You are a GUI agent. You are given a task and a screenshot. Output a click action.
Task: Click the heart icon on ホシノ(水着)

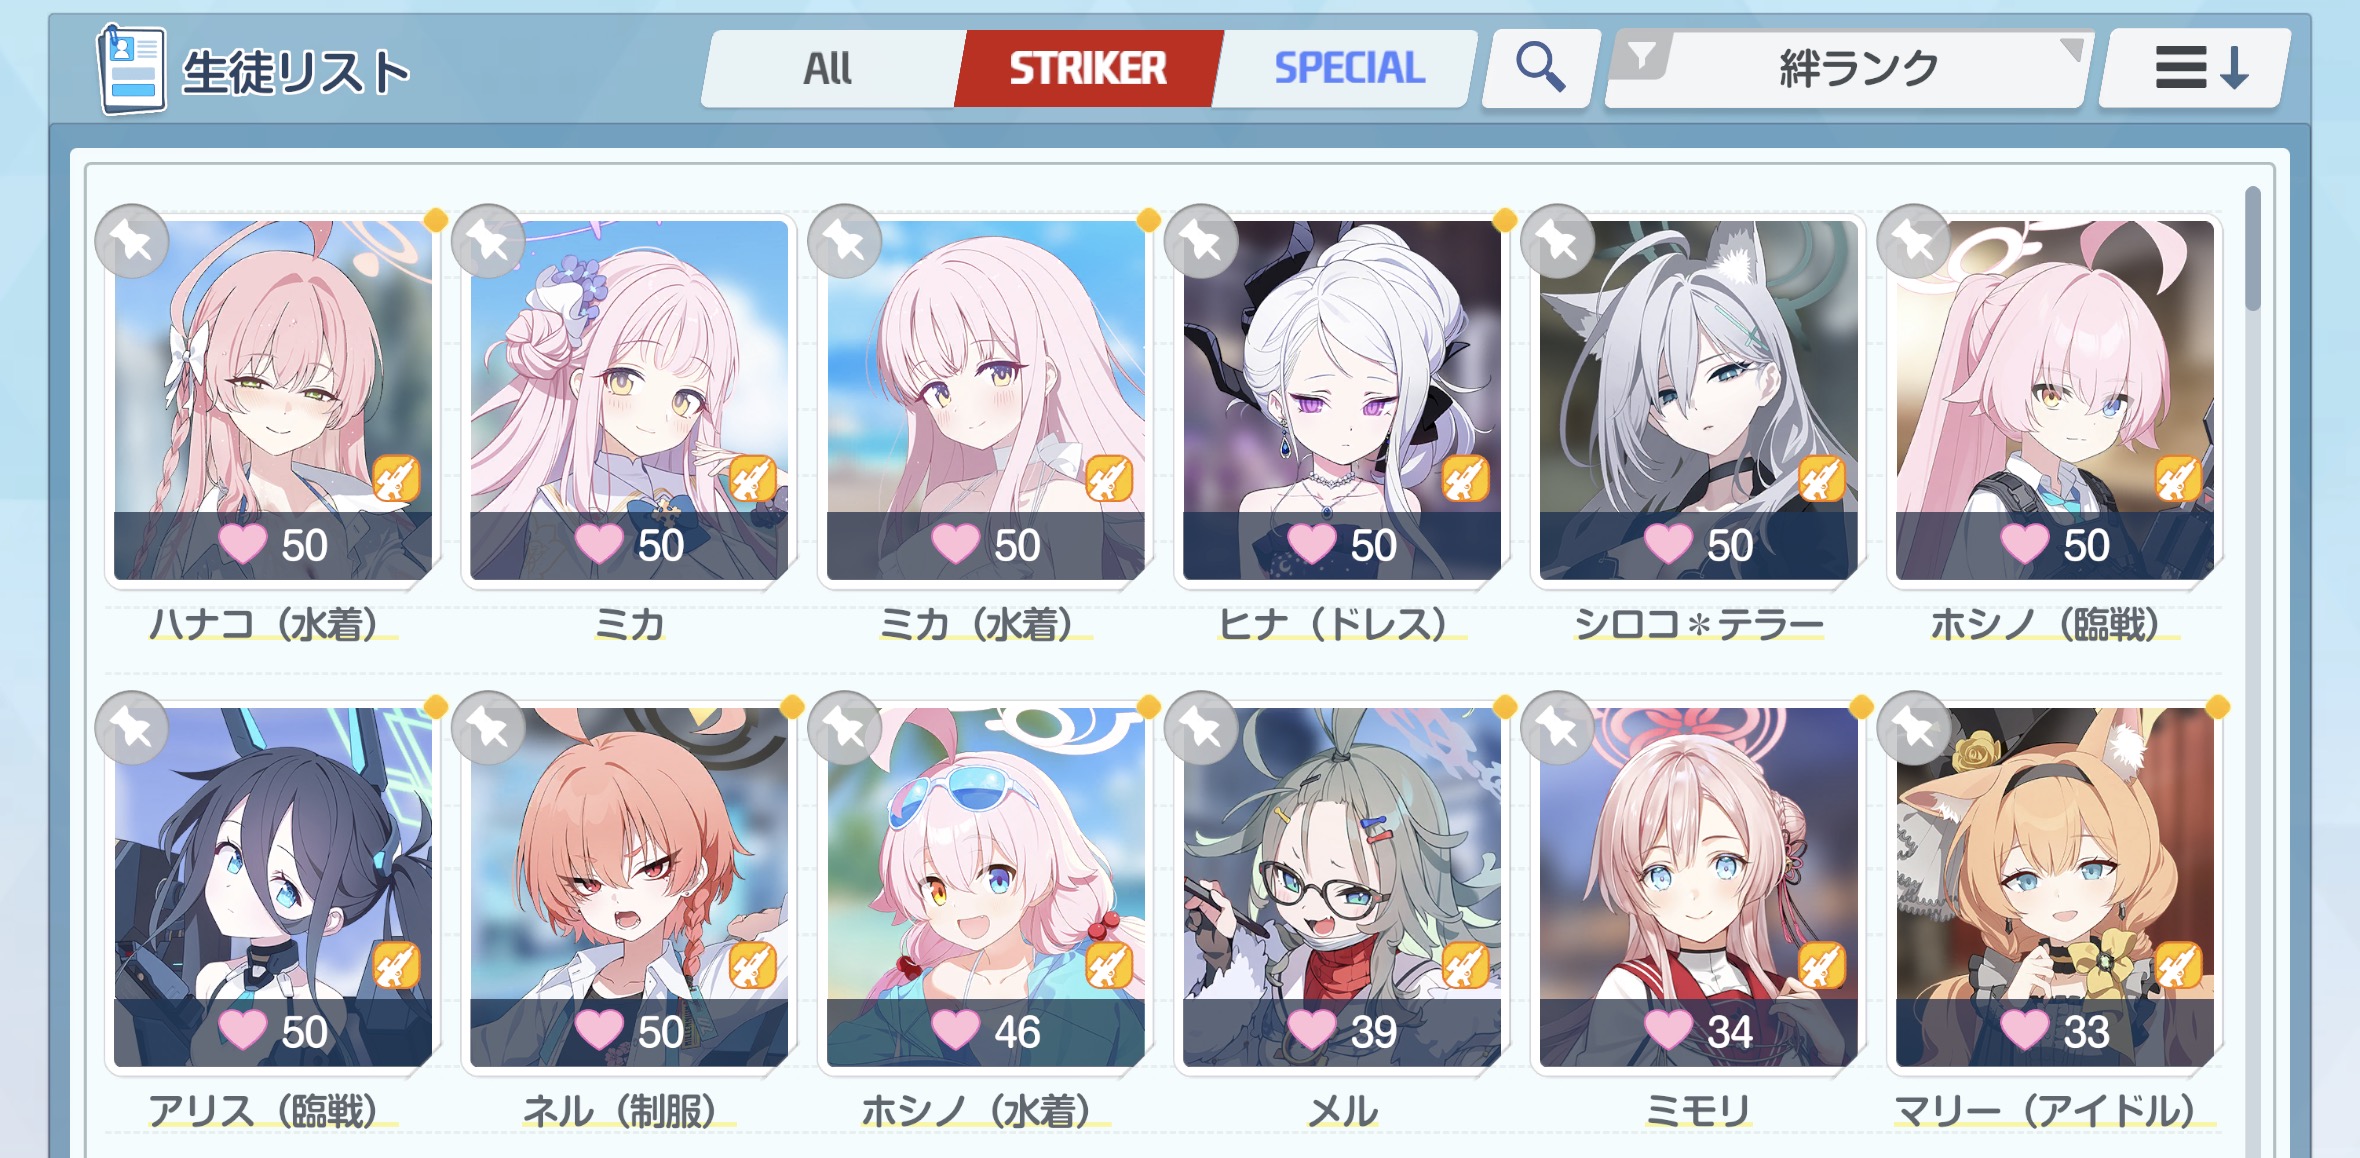tap(954, 1030)
